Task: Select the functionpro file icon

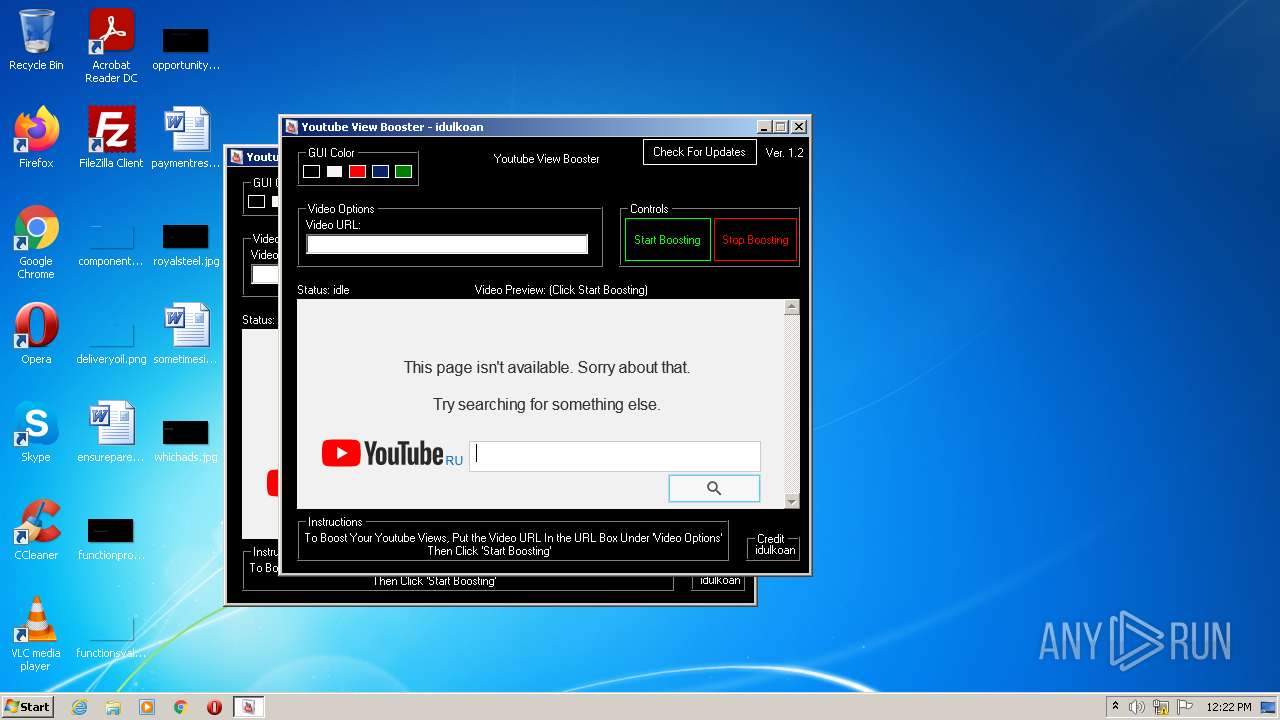Action: pos(111,538)
